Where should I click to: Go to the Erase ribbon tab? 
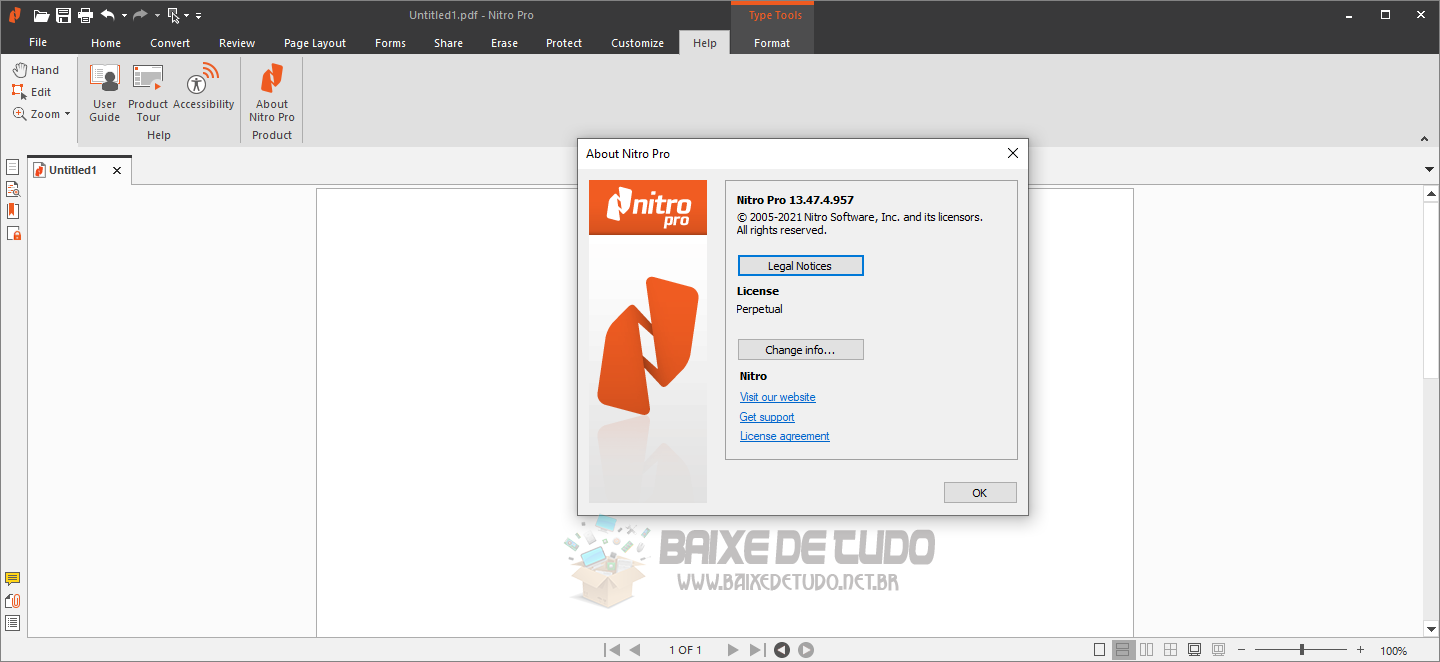click(504, 43)
